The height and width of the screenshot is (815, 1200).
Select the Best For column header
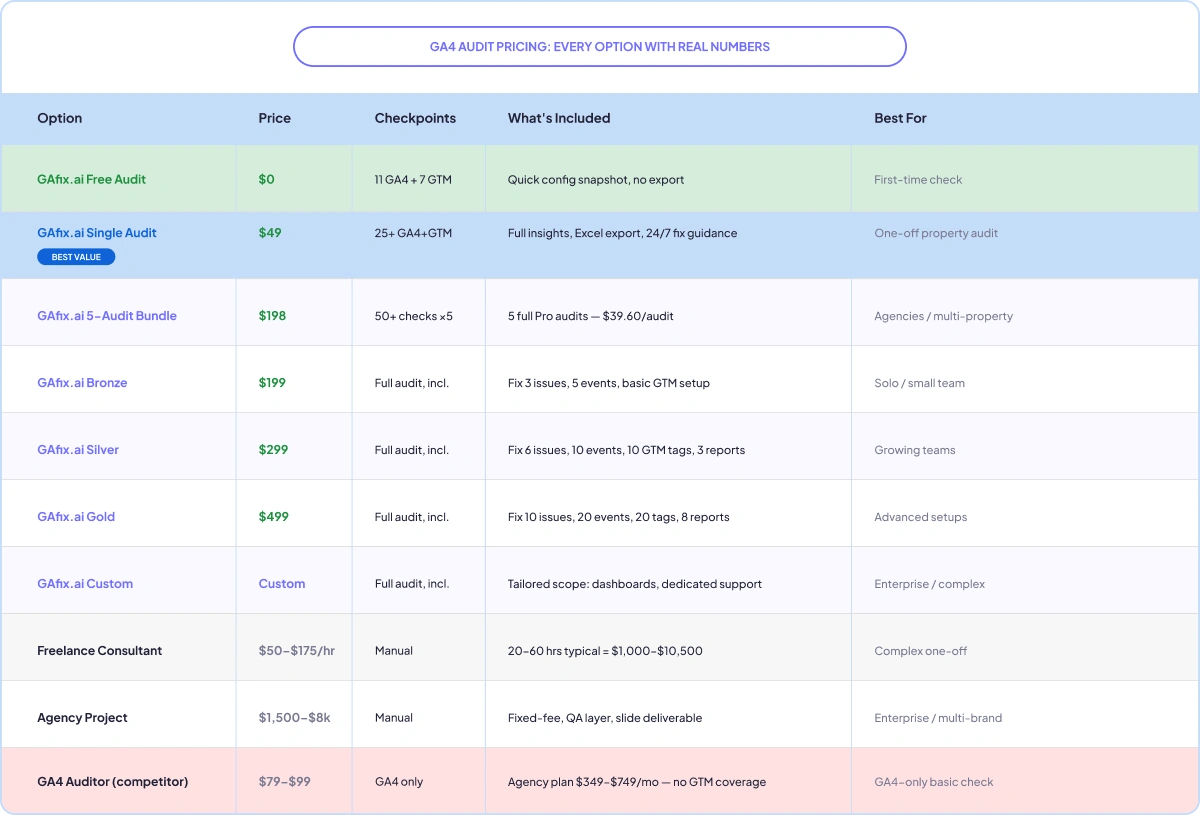point(900,118)
